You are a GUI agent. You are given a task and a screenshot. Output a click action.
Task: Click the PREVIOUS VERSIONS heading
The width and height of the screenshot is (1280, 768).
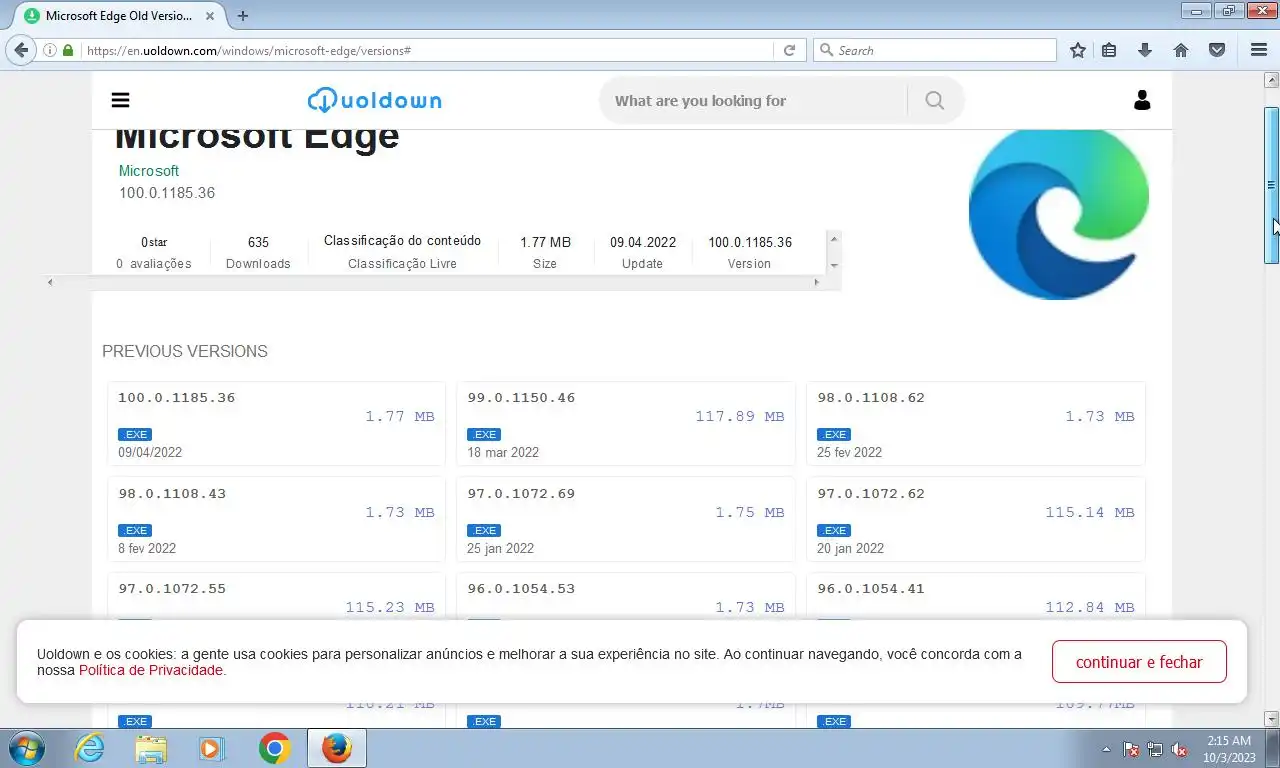click(185, 352)
